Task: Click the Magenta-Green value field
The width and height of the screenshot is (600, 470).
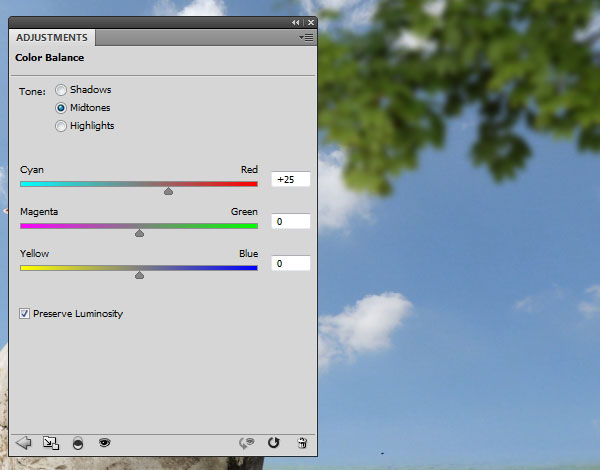Action: [291, 221]
